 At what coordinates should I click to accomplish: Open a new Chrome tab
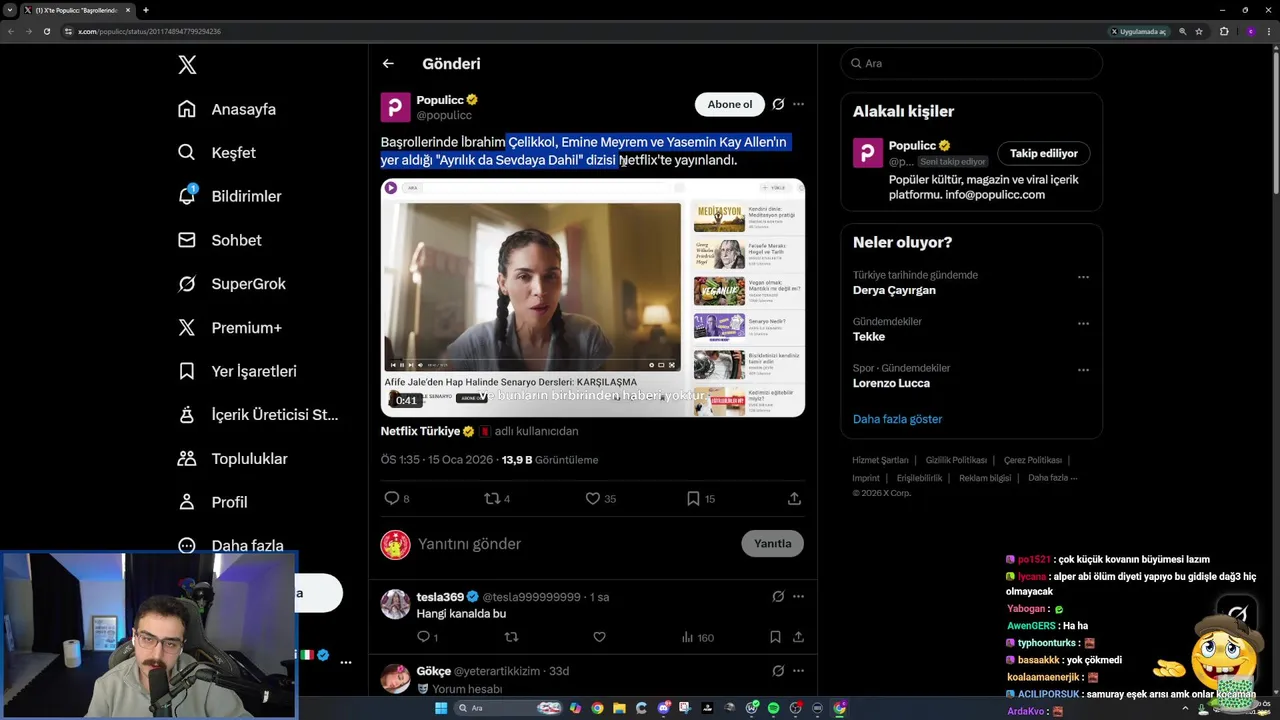(x=146, y=10)
